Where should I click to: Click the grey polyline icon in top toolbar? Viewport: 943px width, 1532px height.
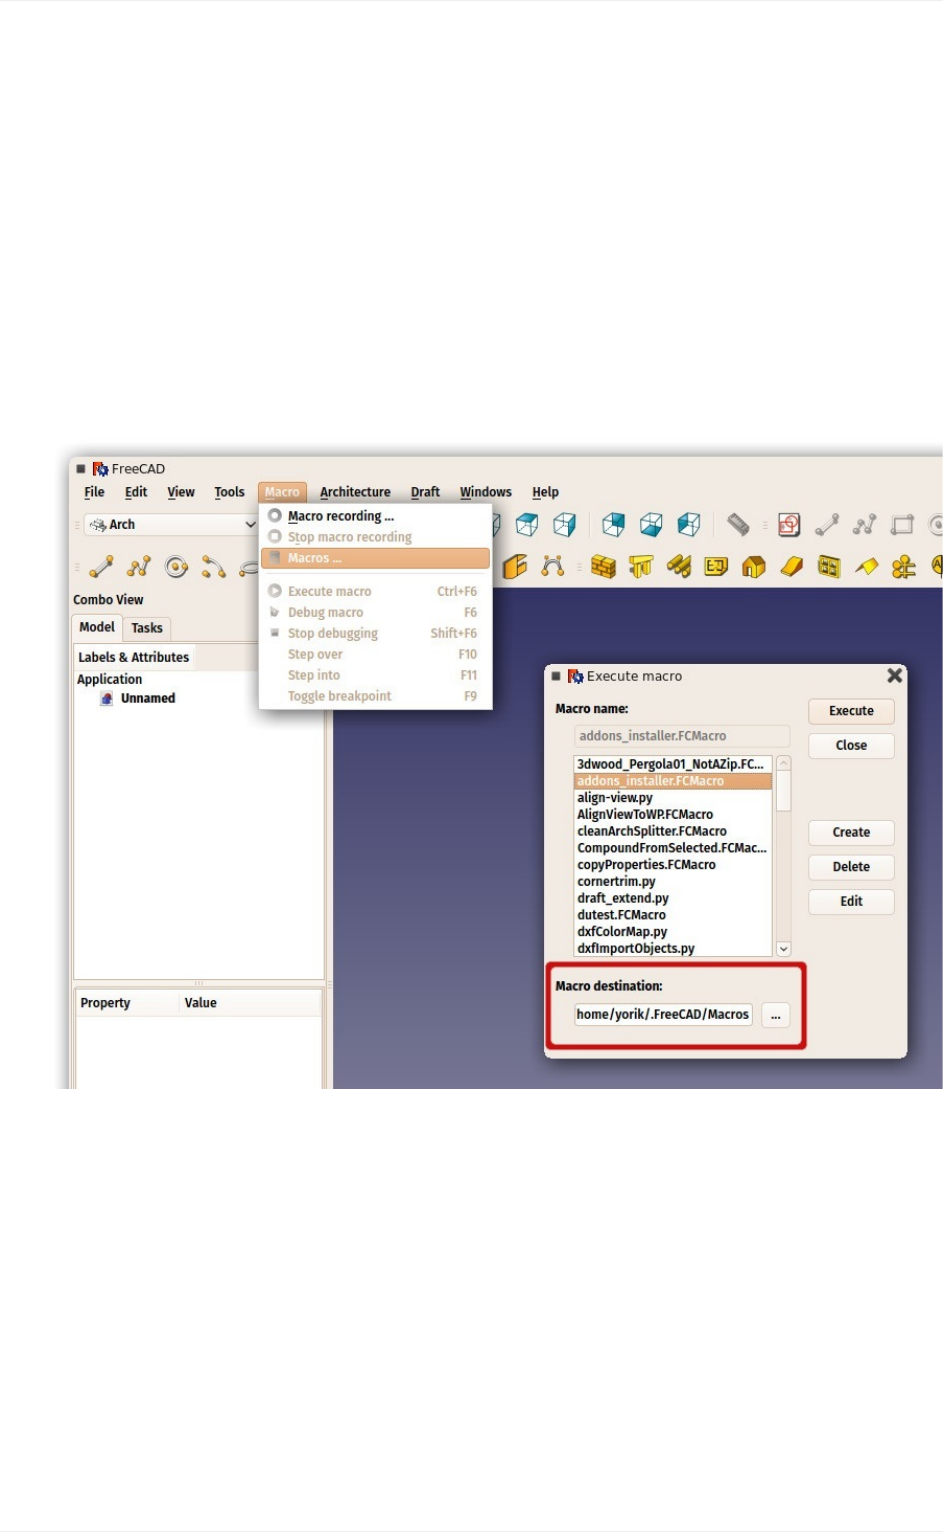click(x=865, y=524)
